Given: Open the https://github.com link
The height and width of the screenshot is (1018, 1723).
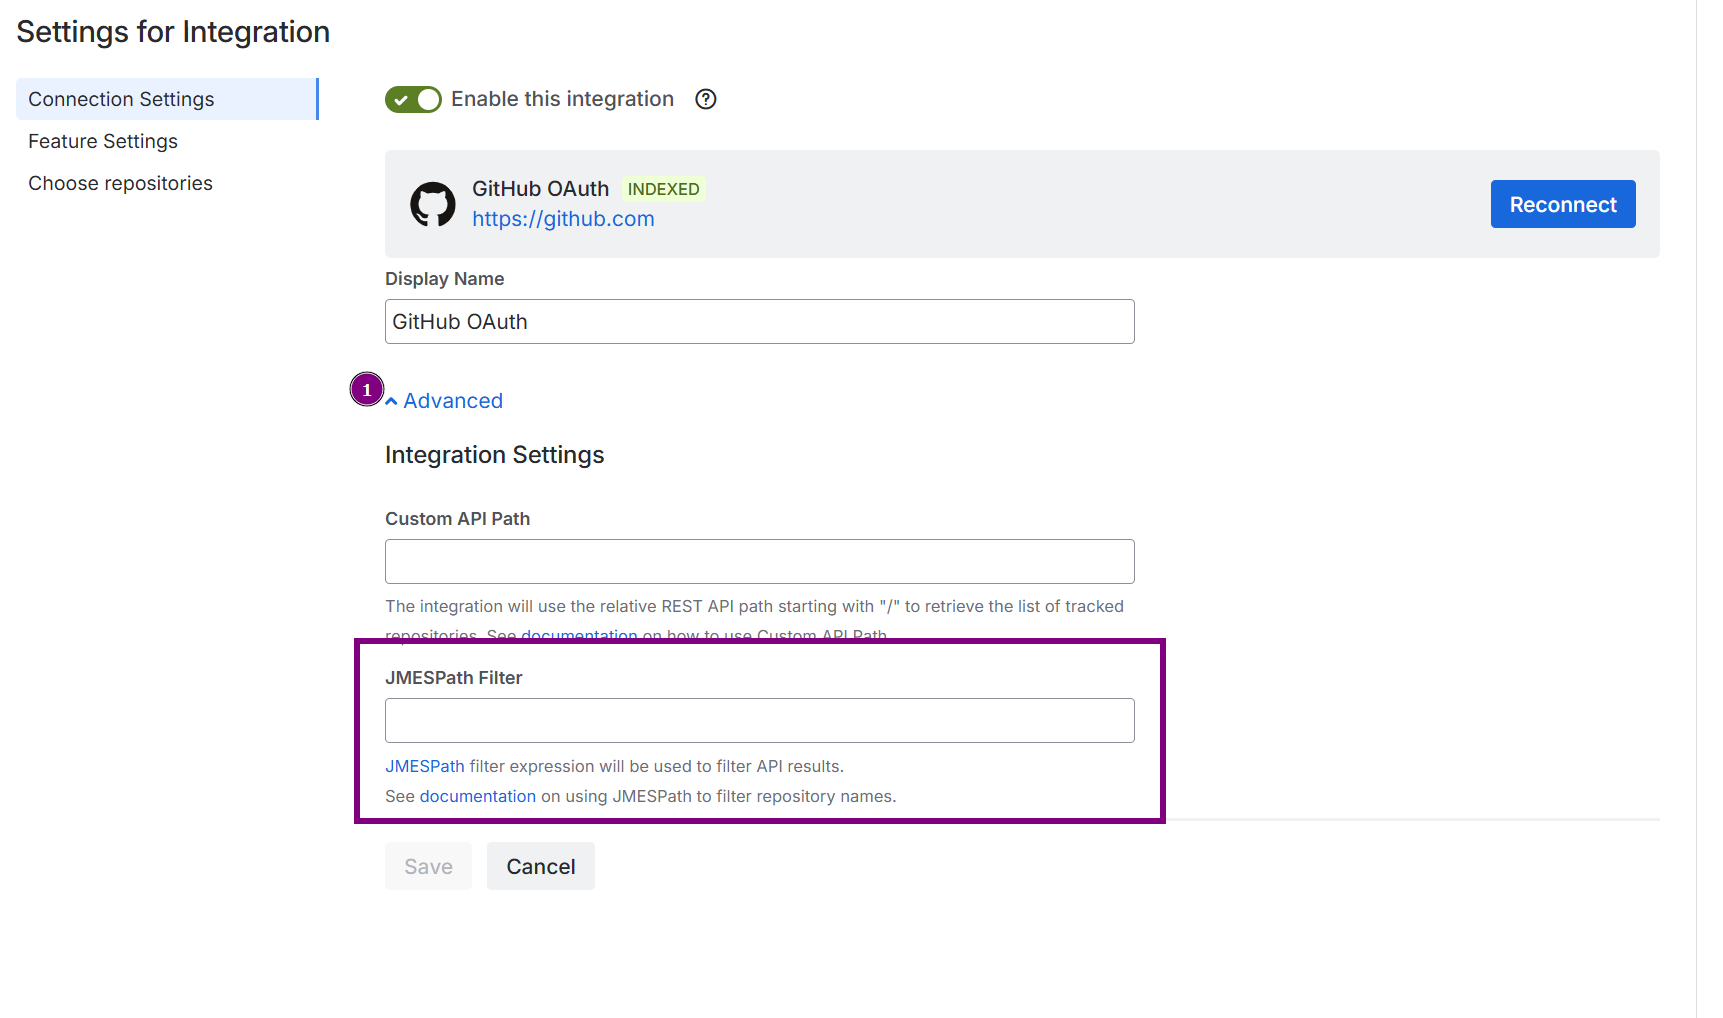Looking at the screenshot, I should point(563,219).
